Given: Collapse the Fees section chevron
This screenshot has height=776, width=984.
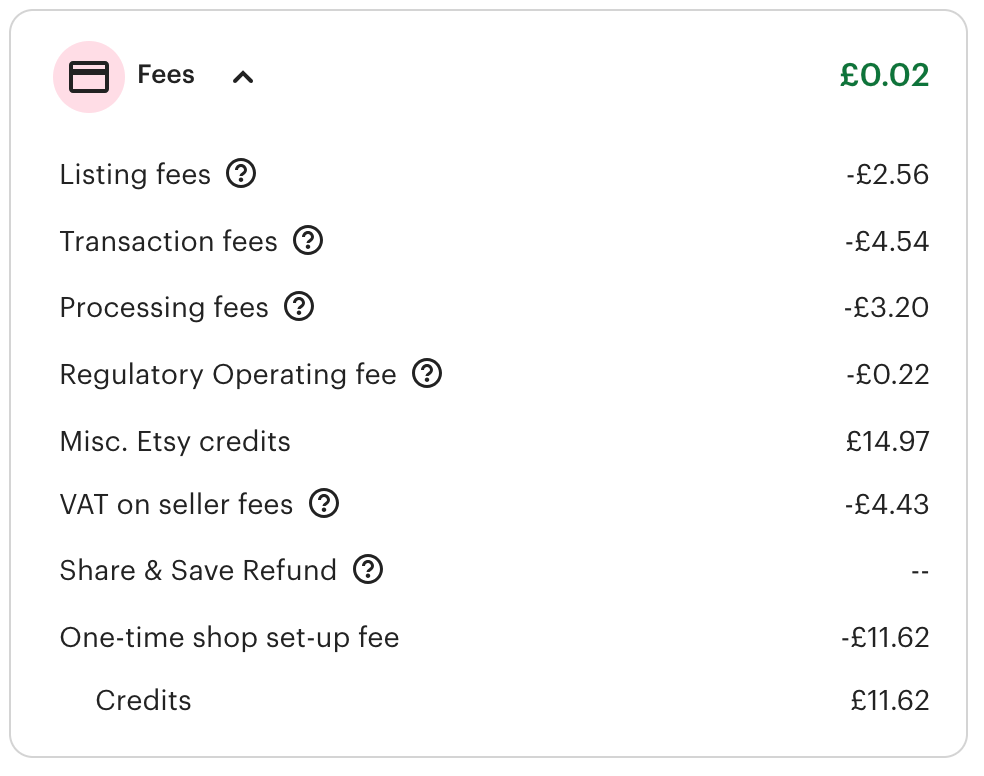Looking at the screenshot, I should click(x=243, y=77).
